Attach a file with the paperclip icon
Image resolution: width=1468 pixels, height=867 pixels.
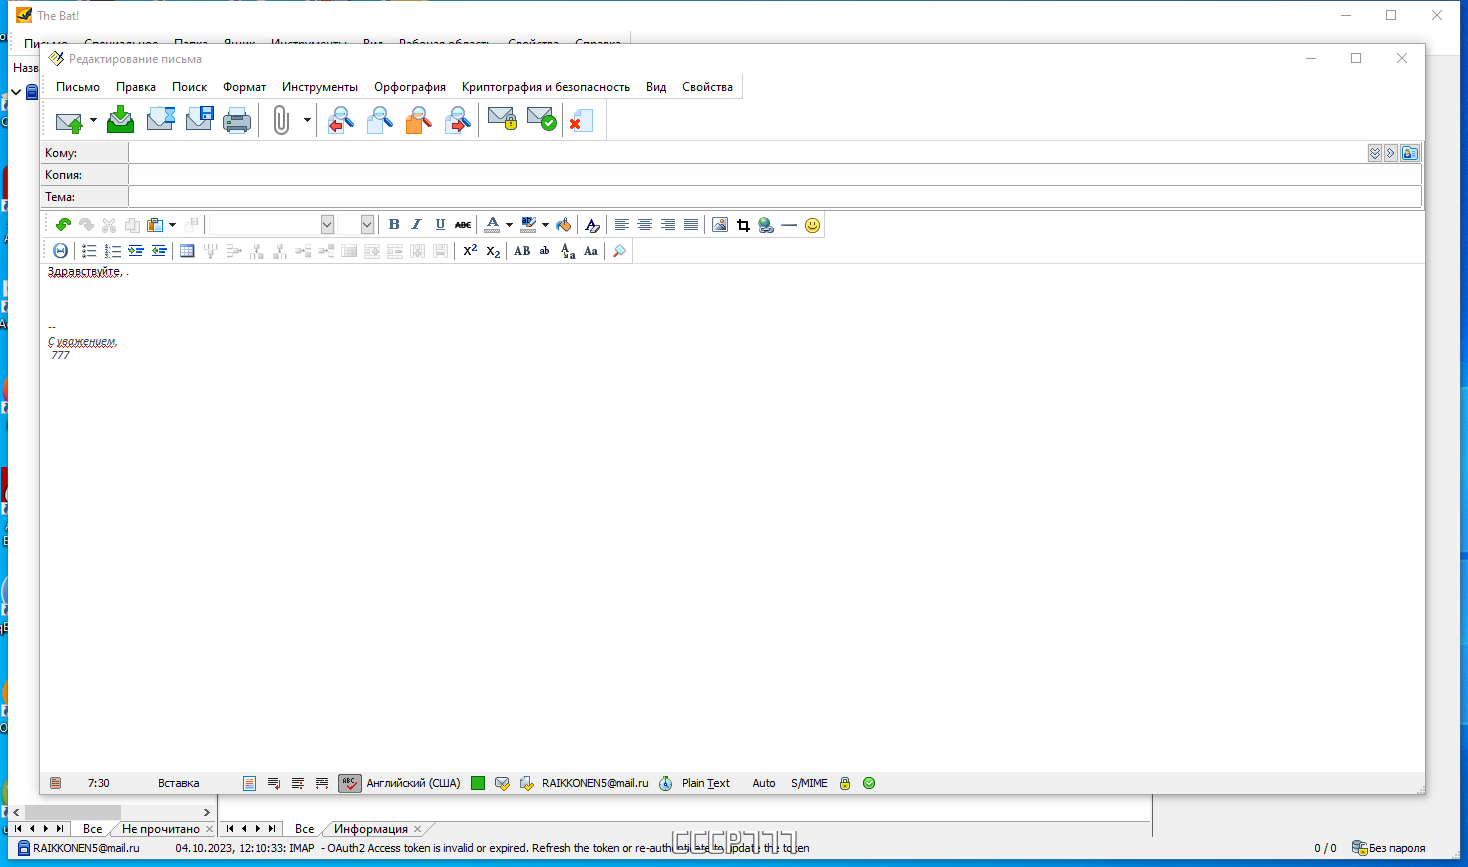click(x=281, y=121)
